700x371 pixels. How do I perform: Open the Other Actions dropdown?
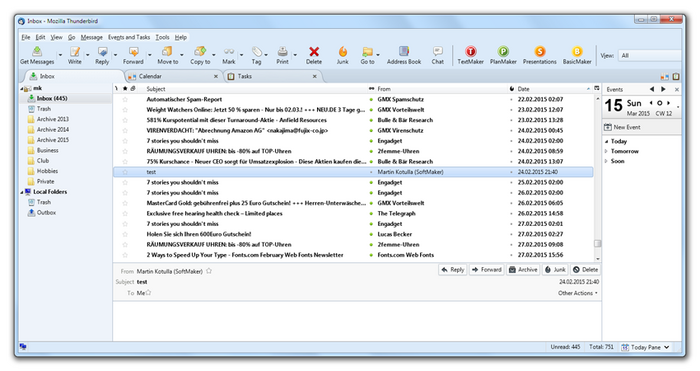577,293
